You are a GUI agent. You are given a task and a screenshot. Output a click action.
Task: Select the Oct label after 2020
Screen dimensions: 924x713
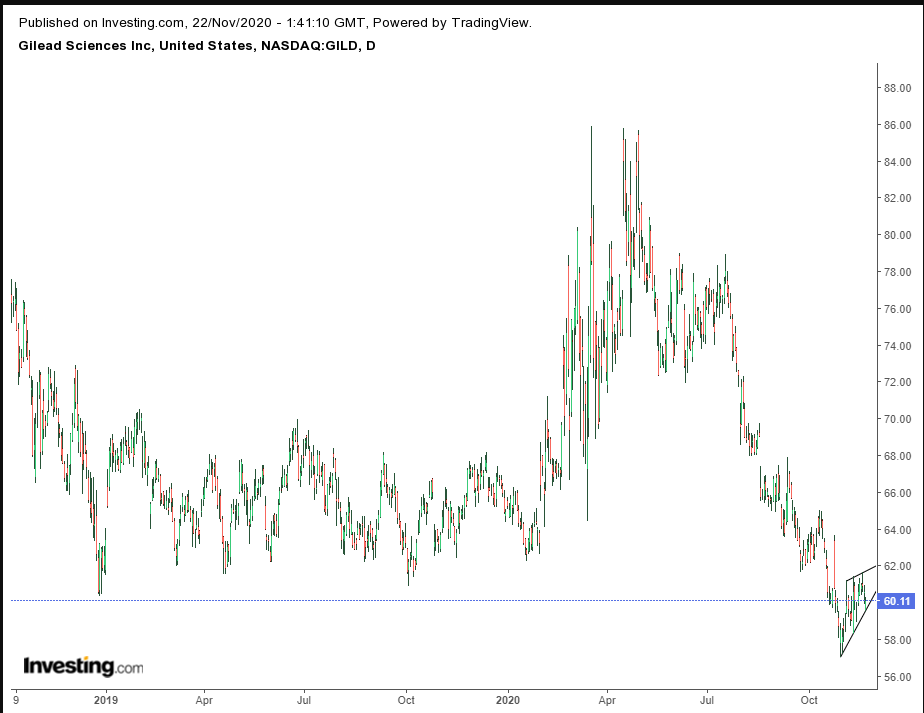coord(809,700)
